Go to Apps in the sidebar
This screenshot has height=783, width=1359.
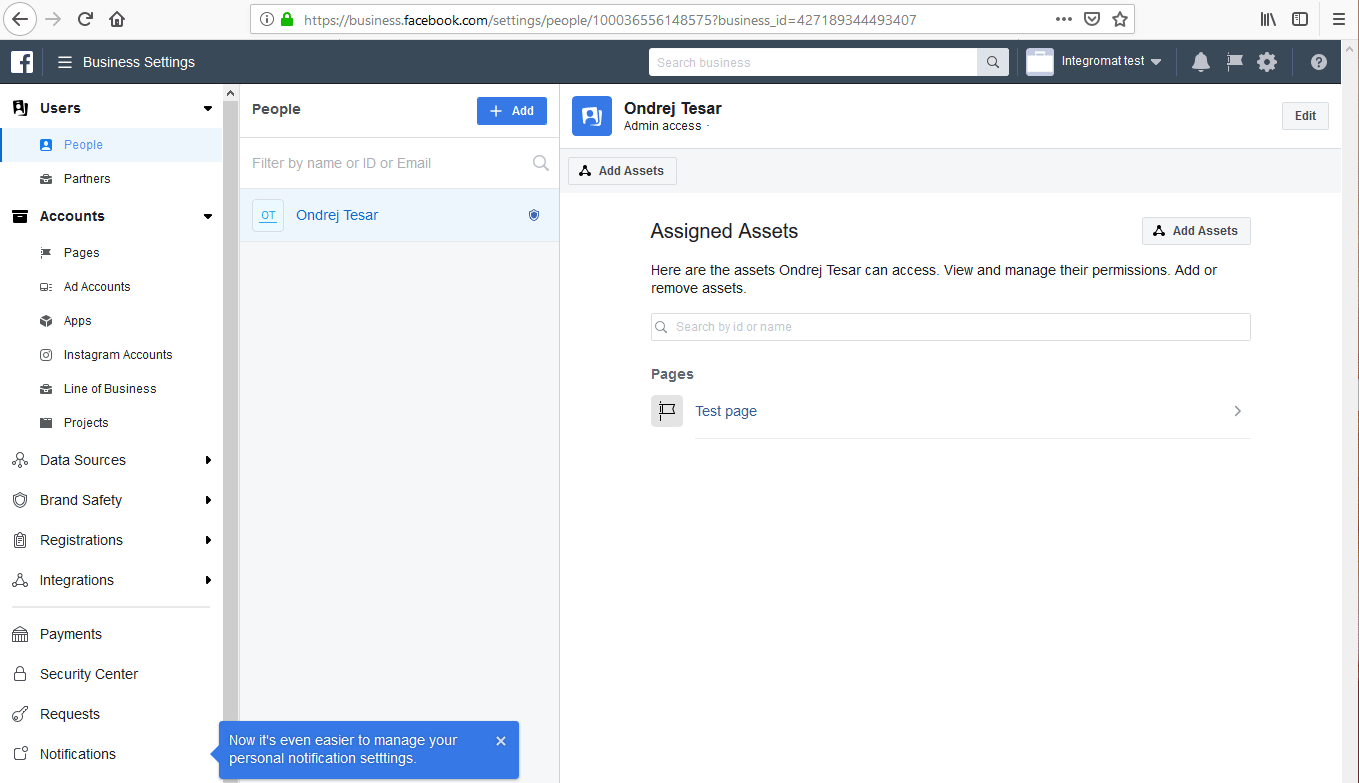click(x=77, y=321)
